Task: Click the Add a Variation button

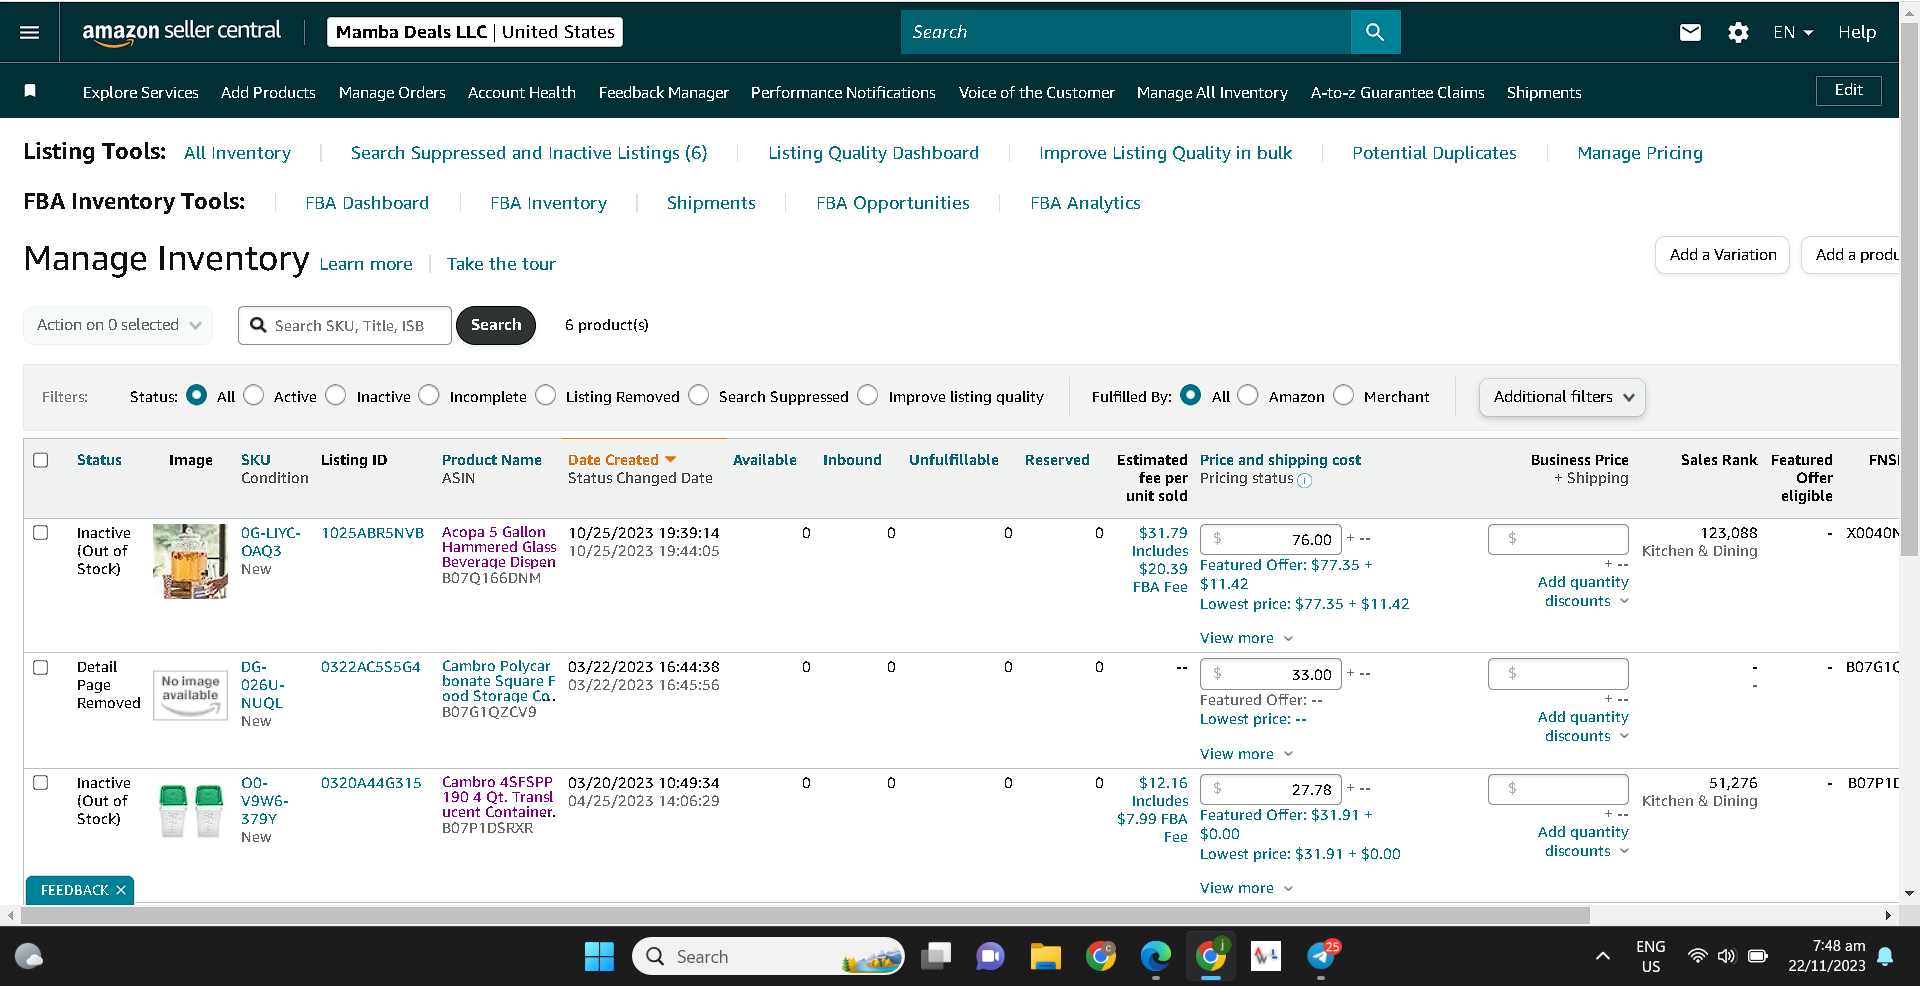Action: pyautogui.click(x=1722, y=255)
